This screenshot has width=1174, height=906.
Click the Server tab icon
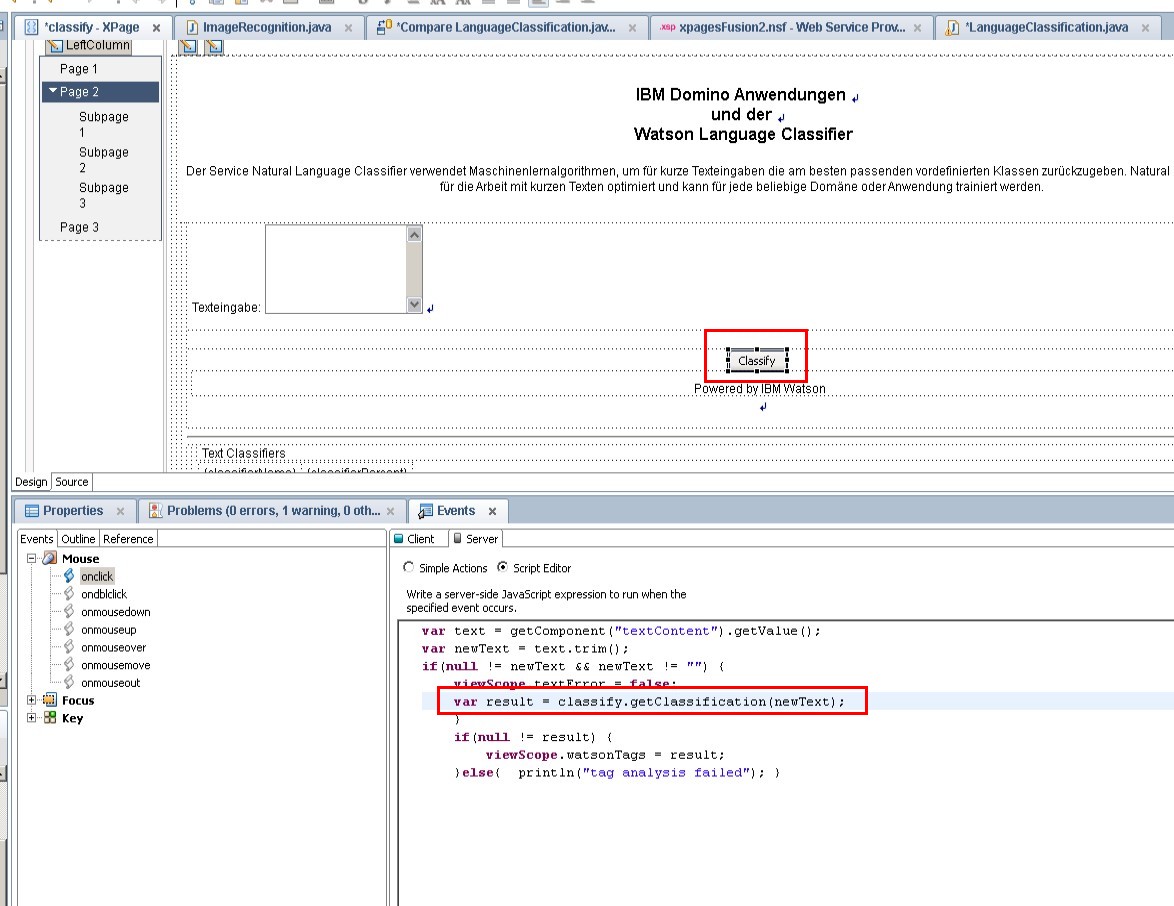pos(458,538)
